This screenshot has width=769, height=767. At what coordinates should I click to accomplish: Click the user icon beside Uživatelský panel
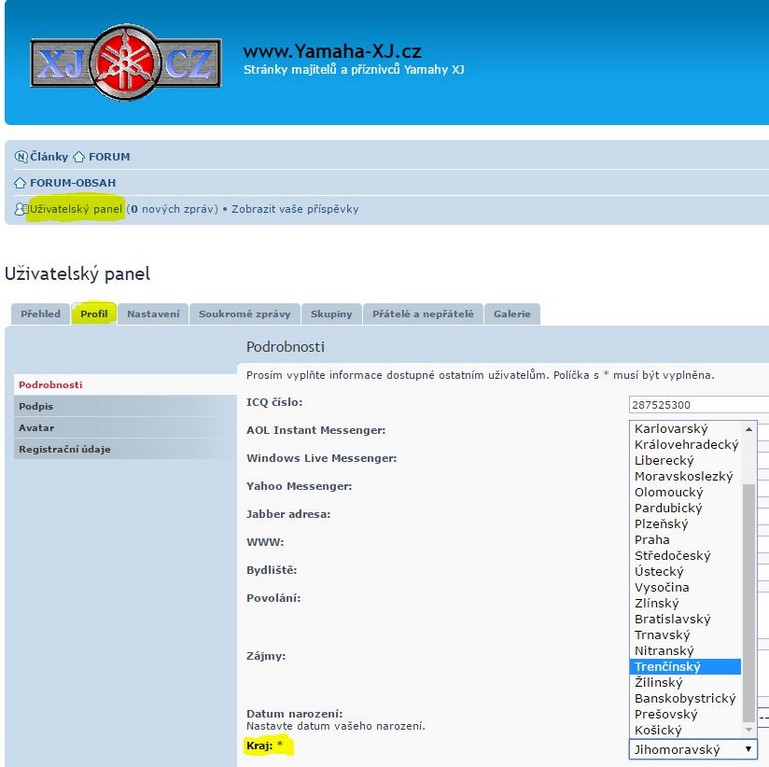pyautogui.click(x=21, y=209)
